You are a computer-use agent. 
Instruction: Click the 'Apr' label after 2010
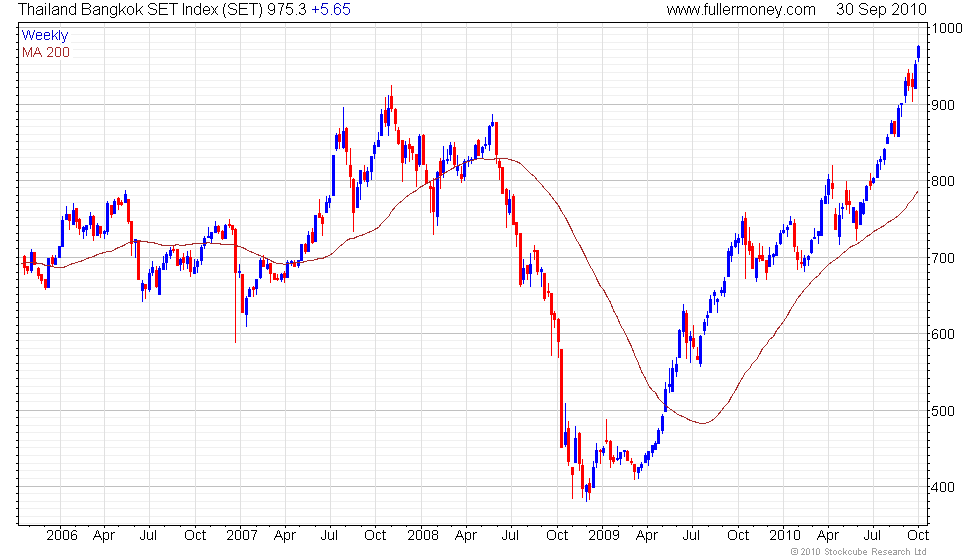828,536
